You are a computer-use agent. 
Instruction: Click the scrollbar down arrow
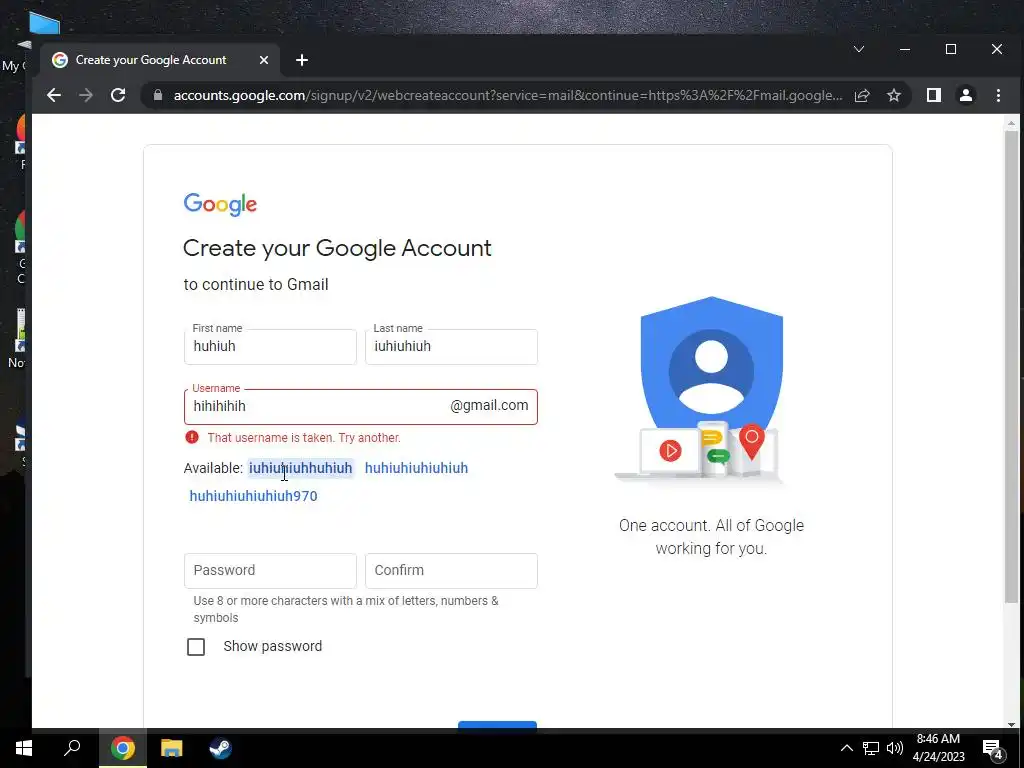pos(1011,724)
